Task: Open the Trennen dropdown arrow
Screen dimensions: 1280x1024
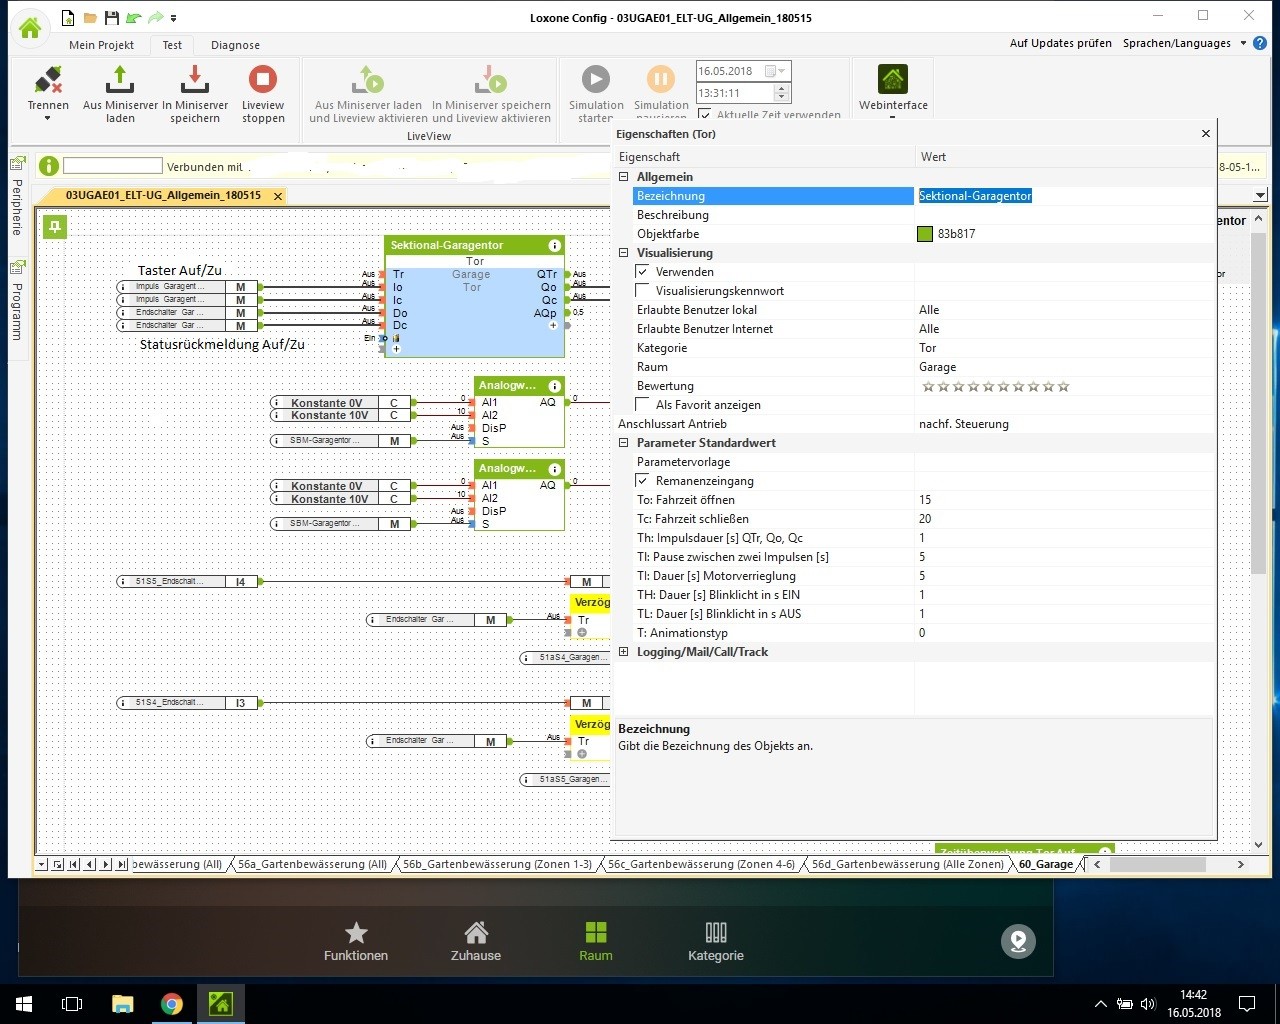Action: coord(48,119)
